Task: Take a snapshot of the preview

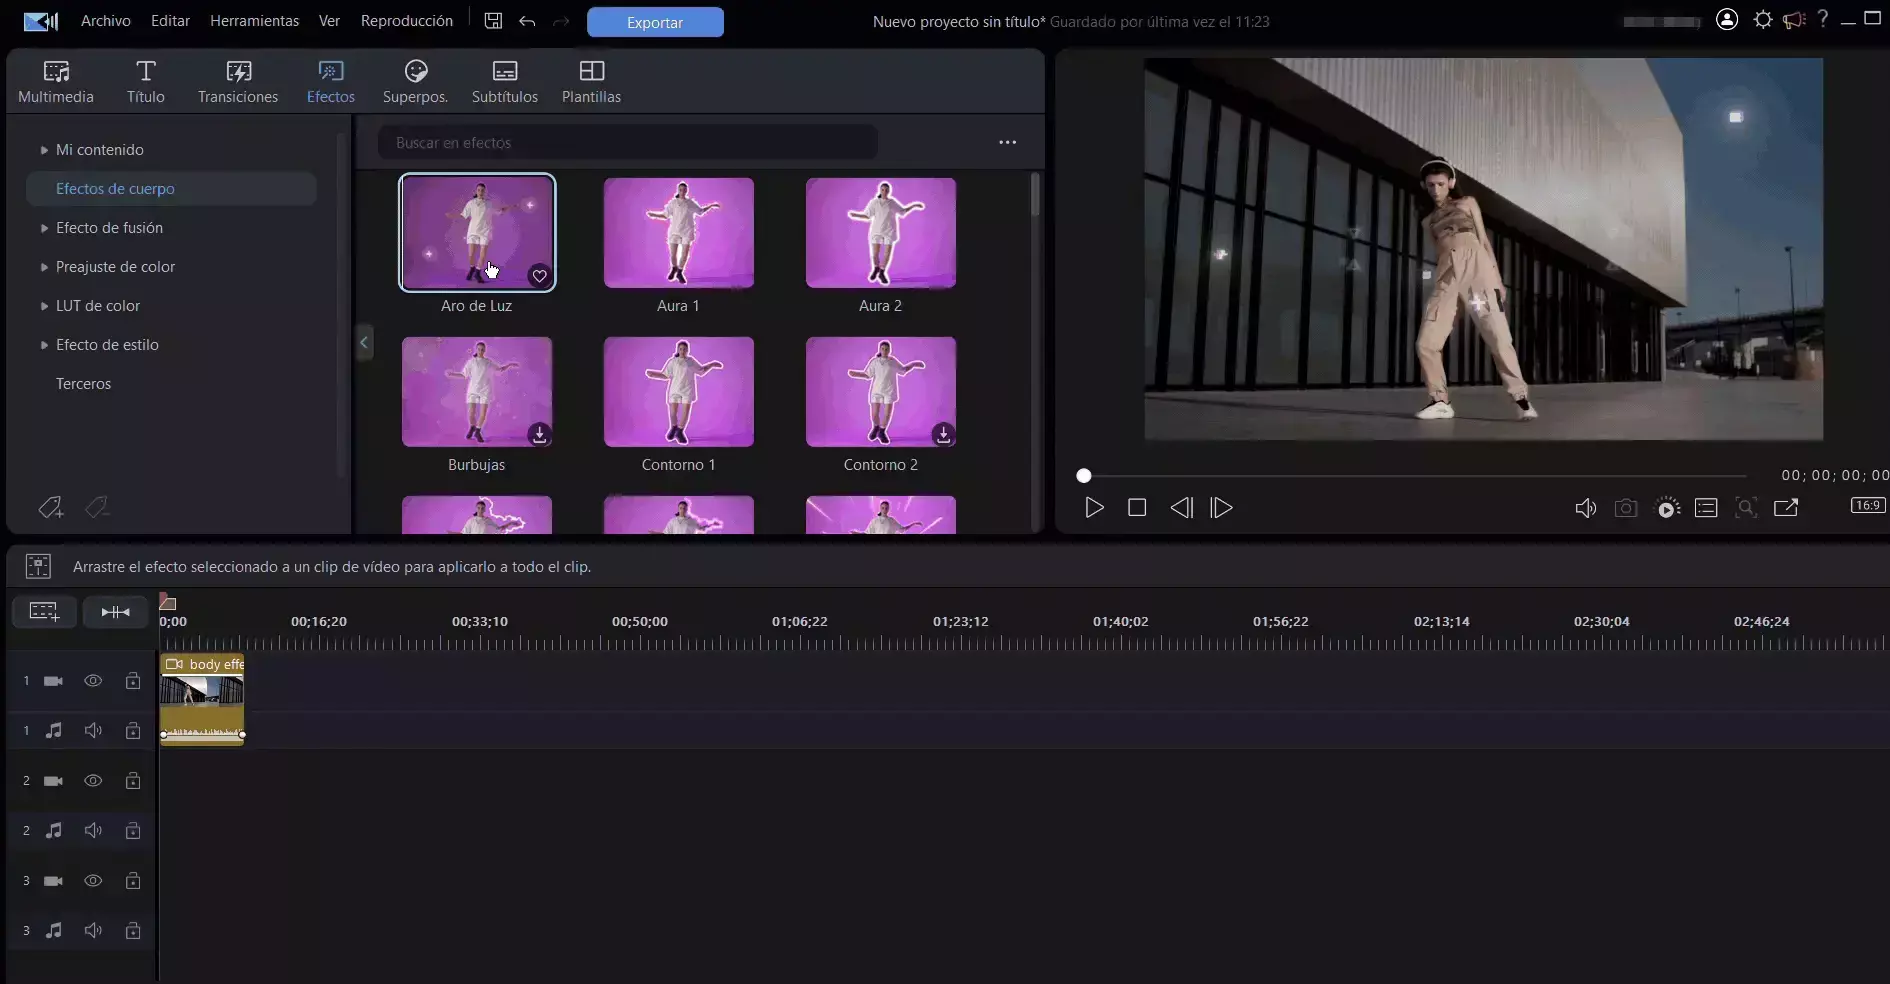Action: [1626, 508]
